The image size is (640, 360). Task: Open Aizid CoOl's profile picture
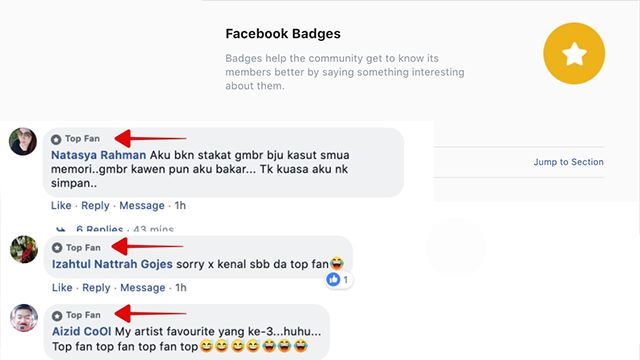[24, 318]
